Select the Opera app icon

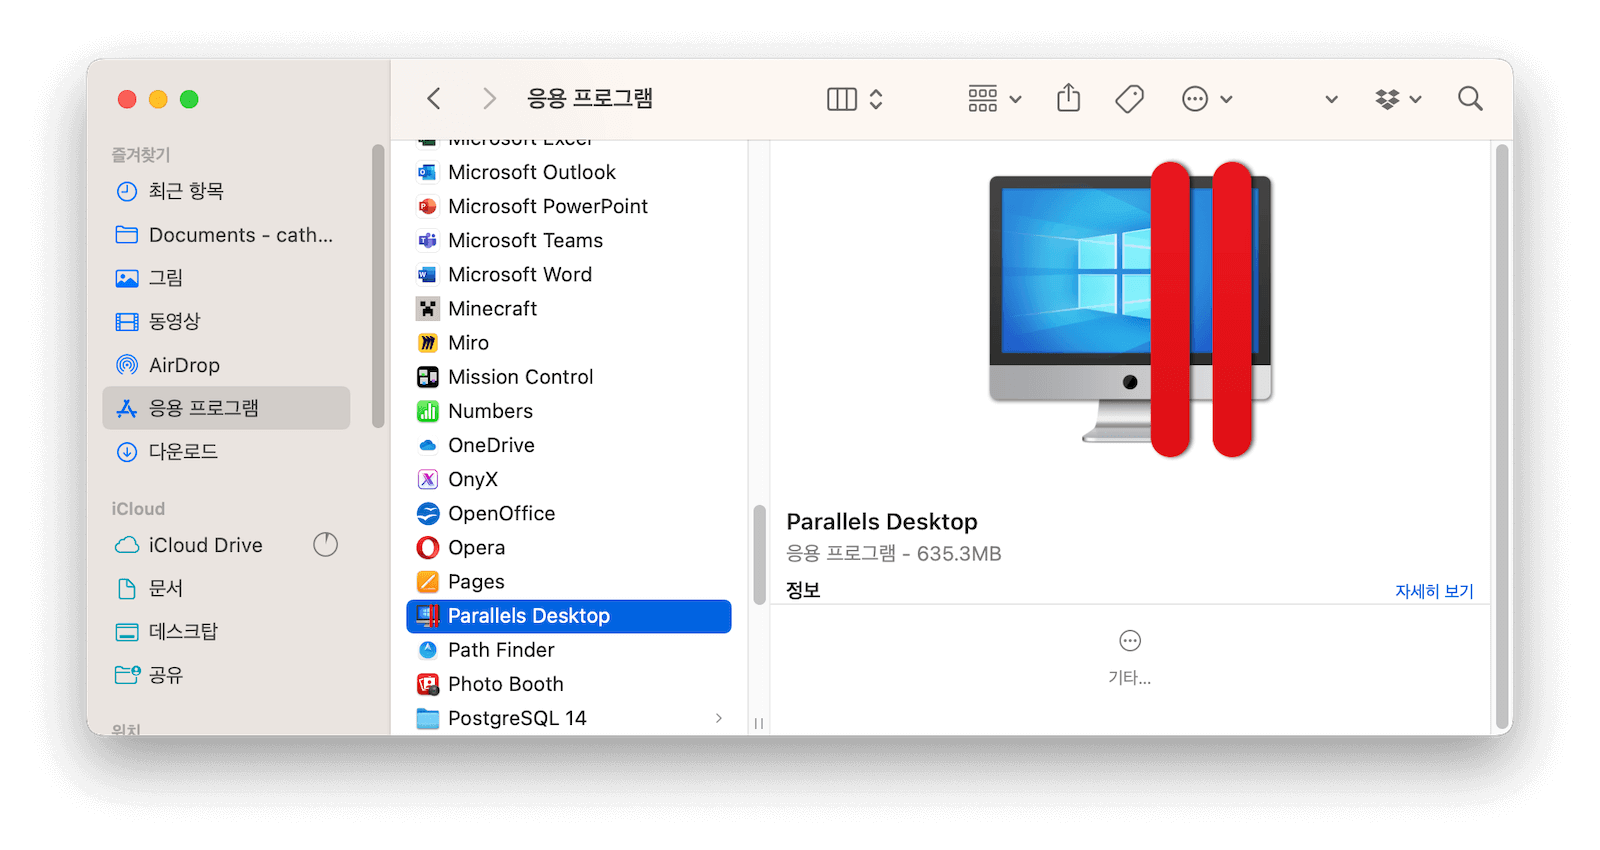[427, 547]
